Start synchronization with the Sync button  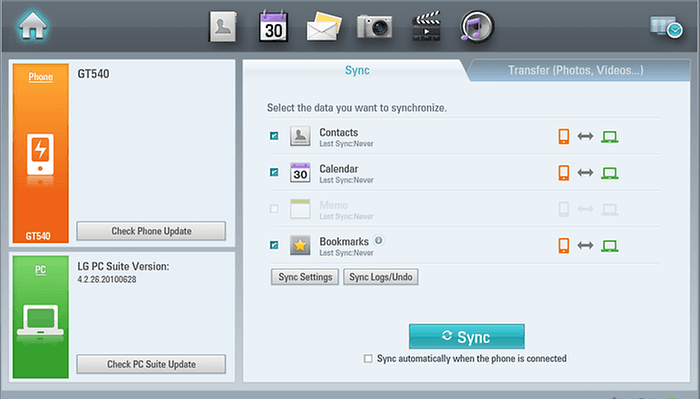467,337
